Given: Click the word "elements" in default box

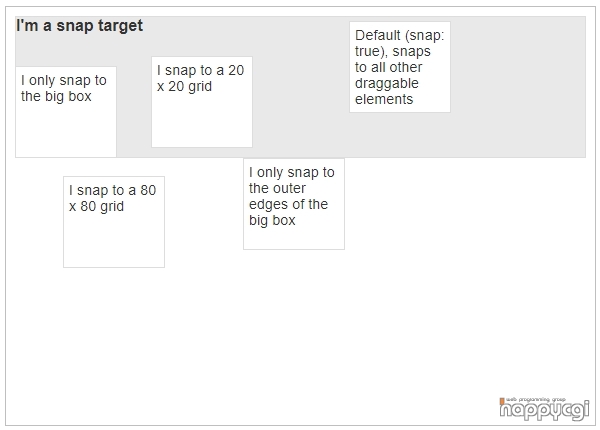Looking at the screenshot, I should [x=384, y=99].
